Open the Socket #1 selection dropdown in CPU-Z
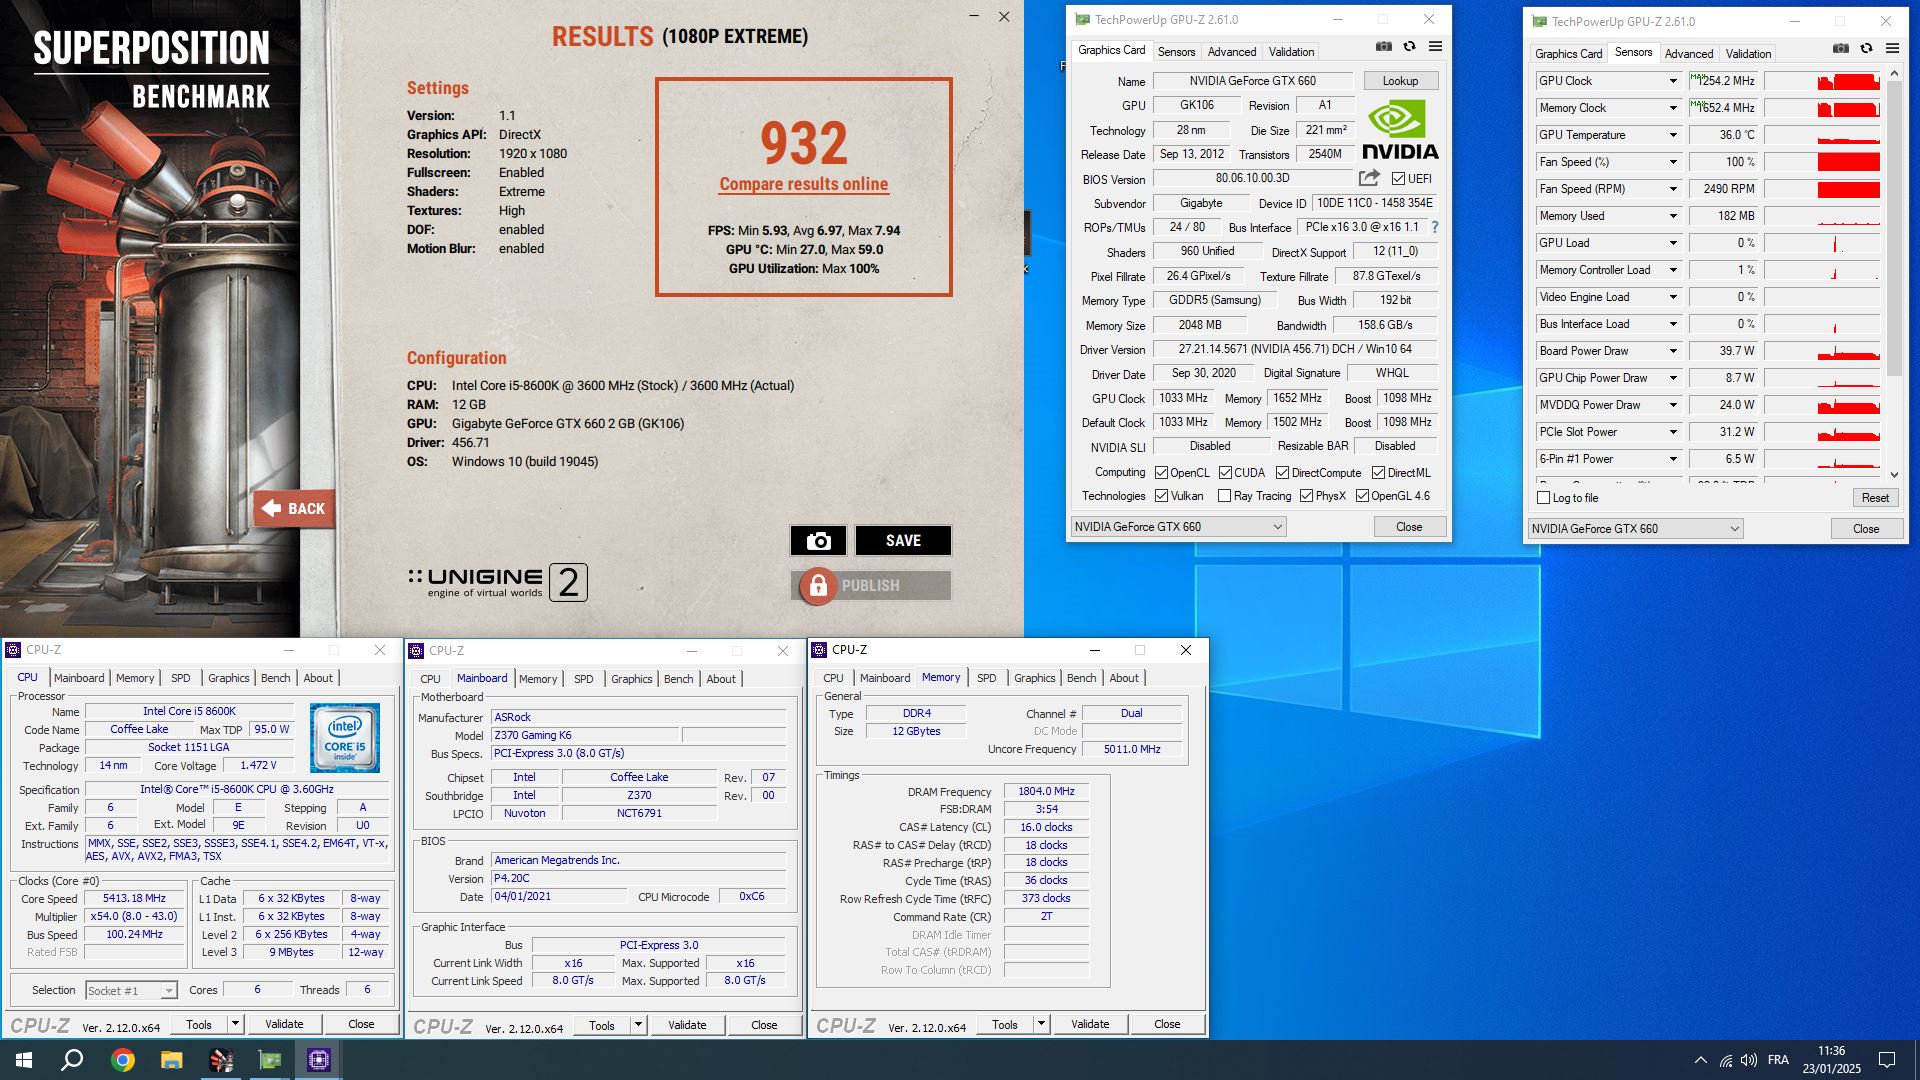 pos(131,991)
